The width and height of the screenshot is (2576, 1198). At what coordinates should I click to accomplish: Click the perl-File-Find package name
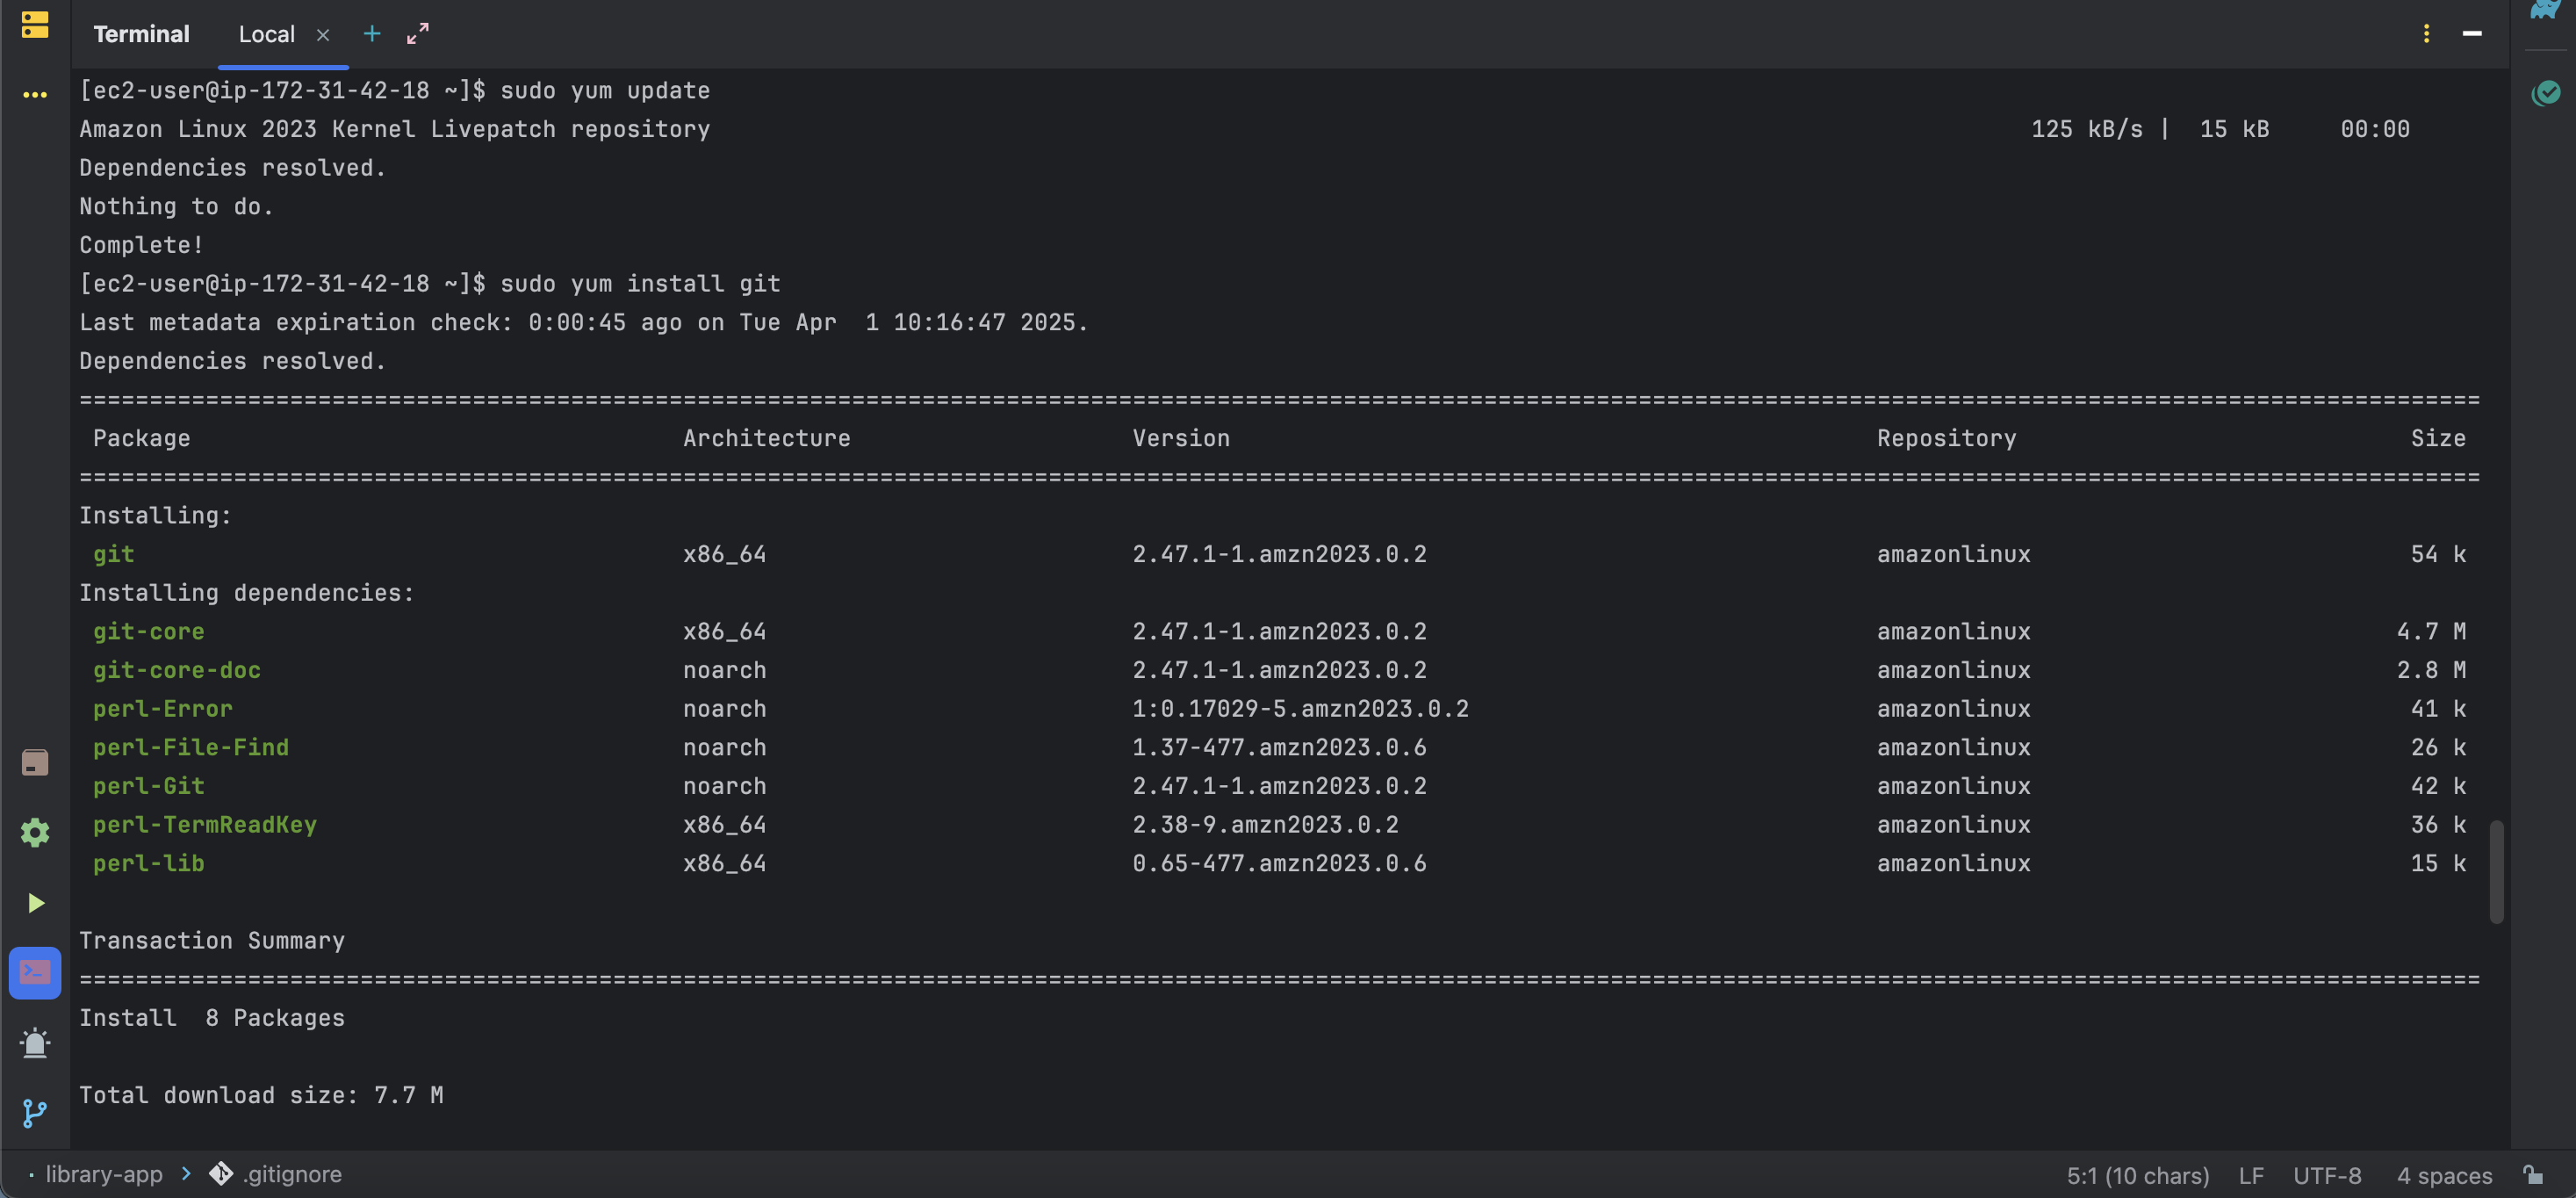[191, 747]
